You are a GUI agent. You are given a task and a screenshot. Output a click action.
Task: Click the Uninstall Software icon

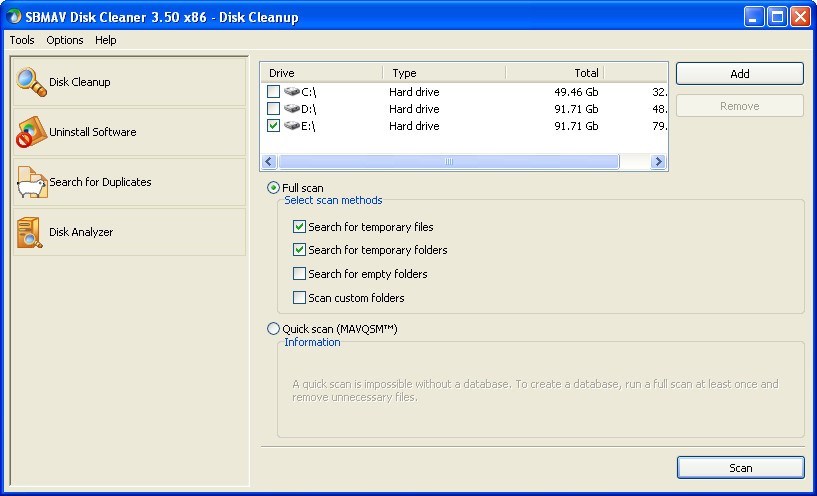[31, 132]
